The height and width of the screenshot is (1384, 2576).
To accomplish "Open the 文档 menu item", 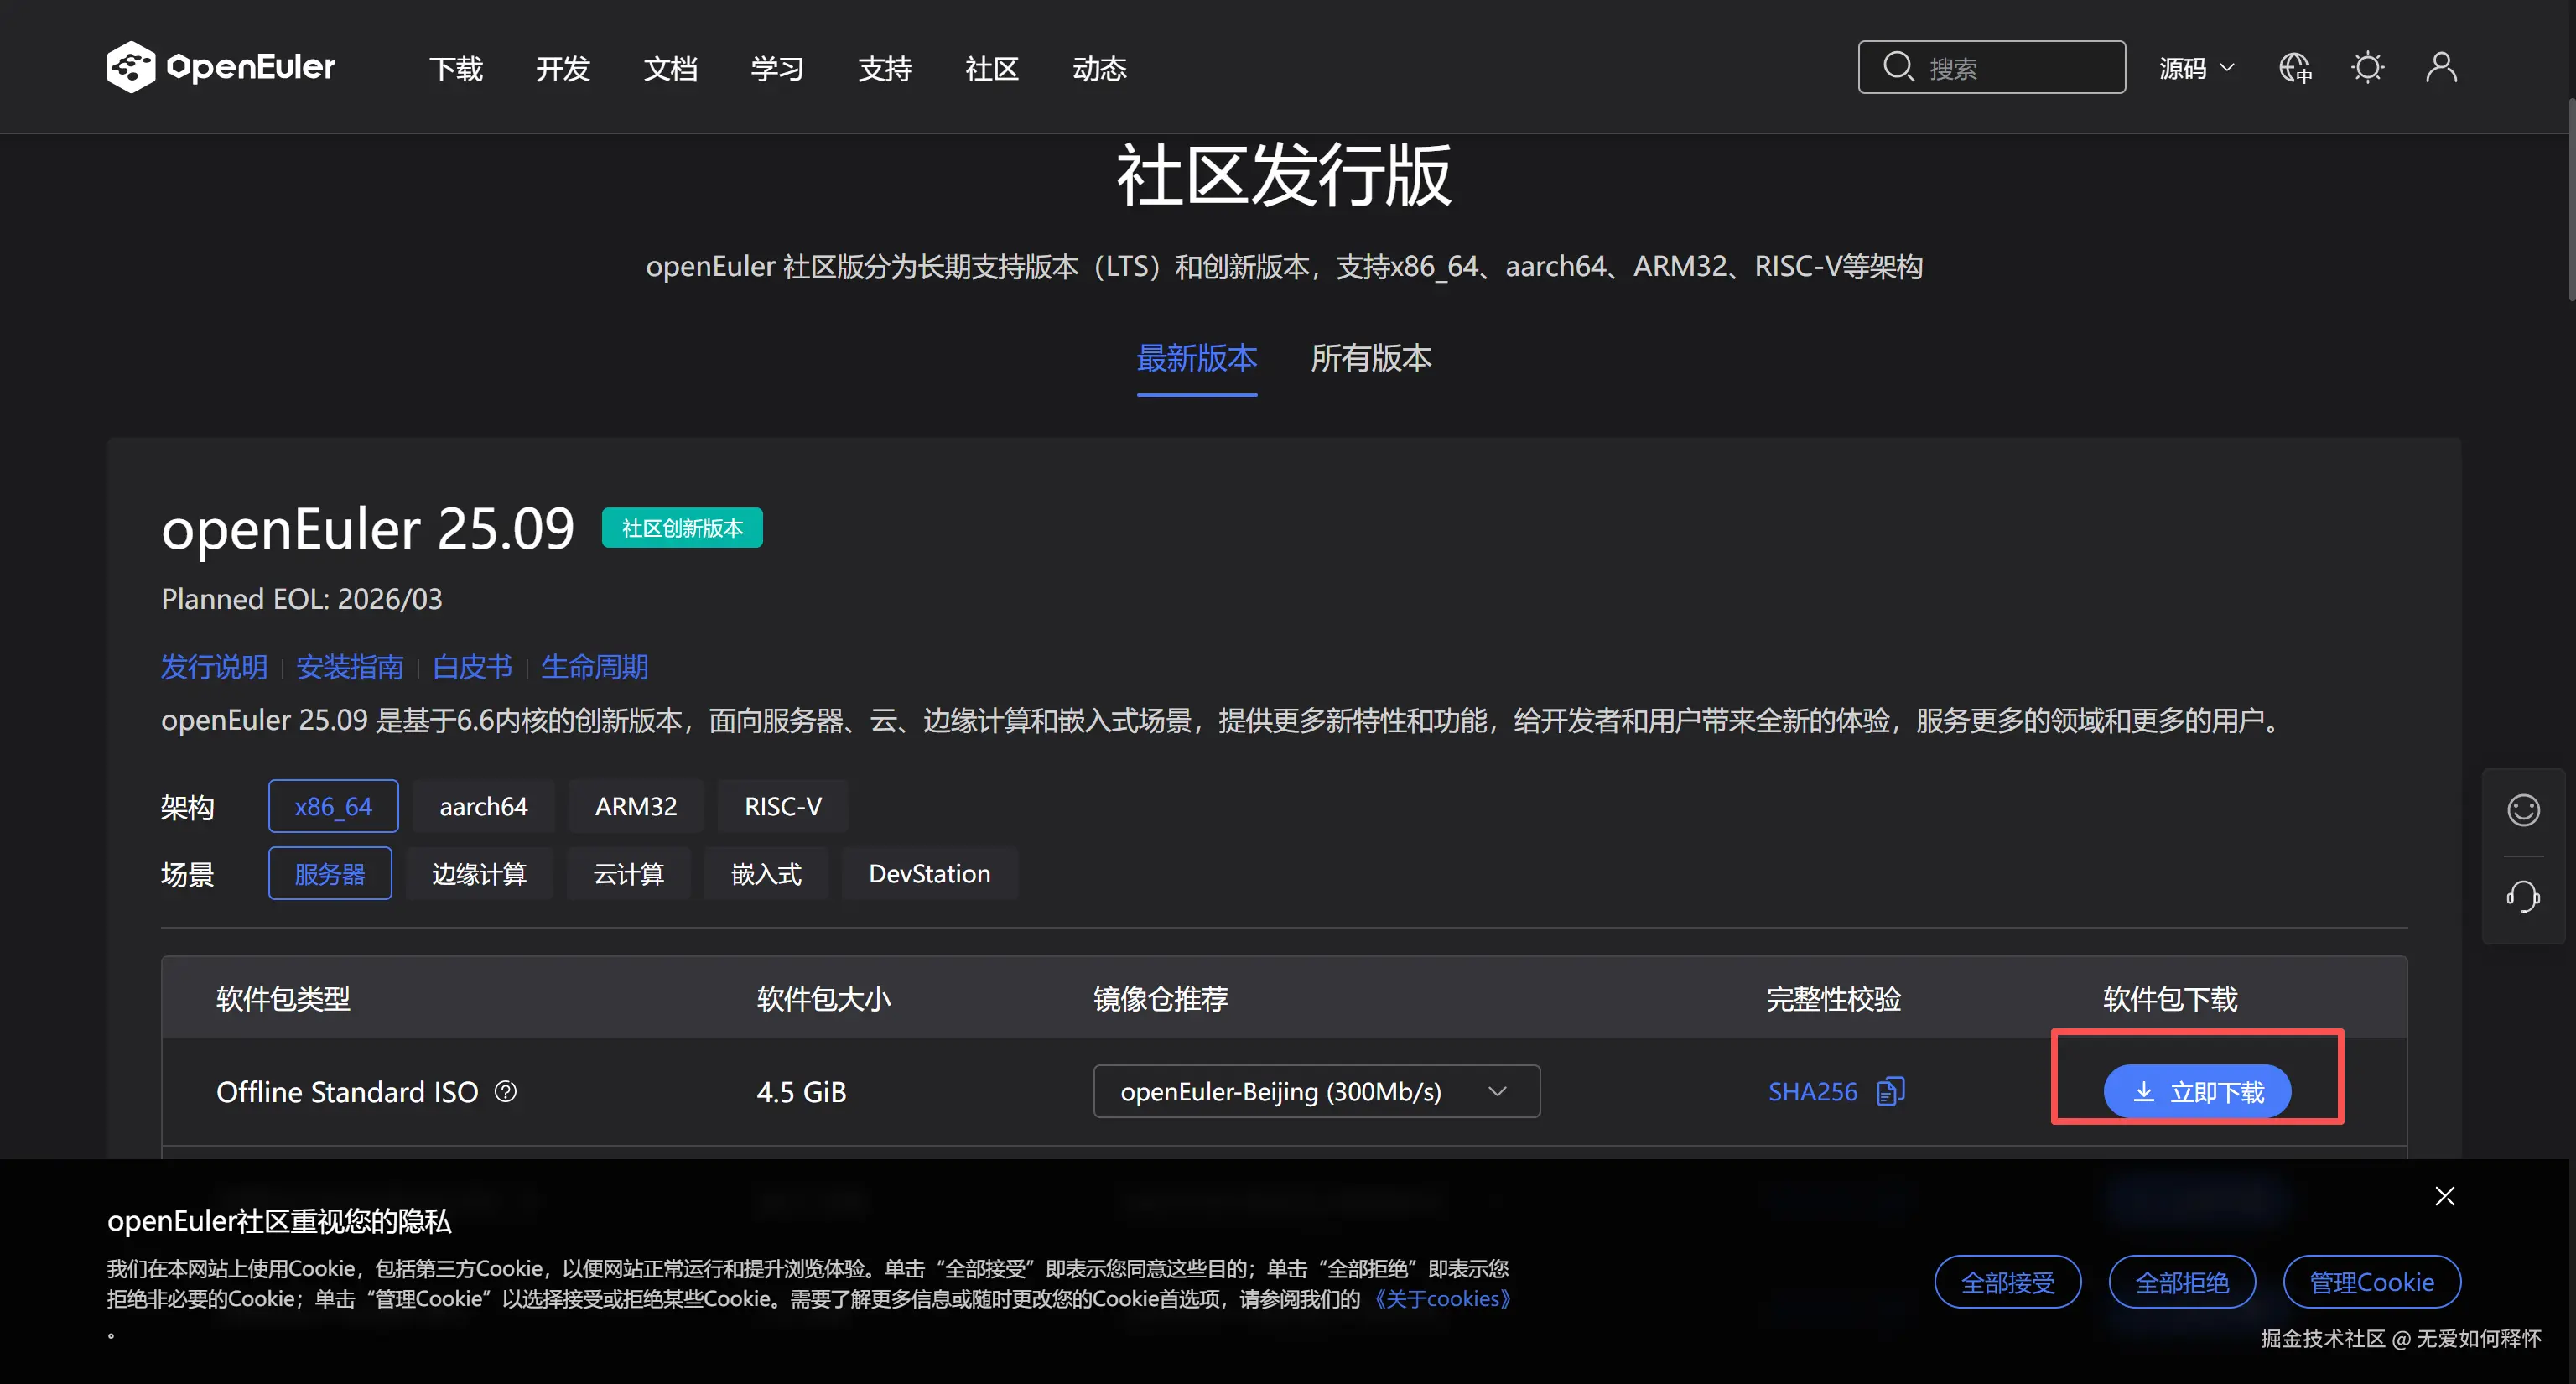I will pyautogui.click(x=670, y=68).
